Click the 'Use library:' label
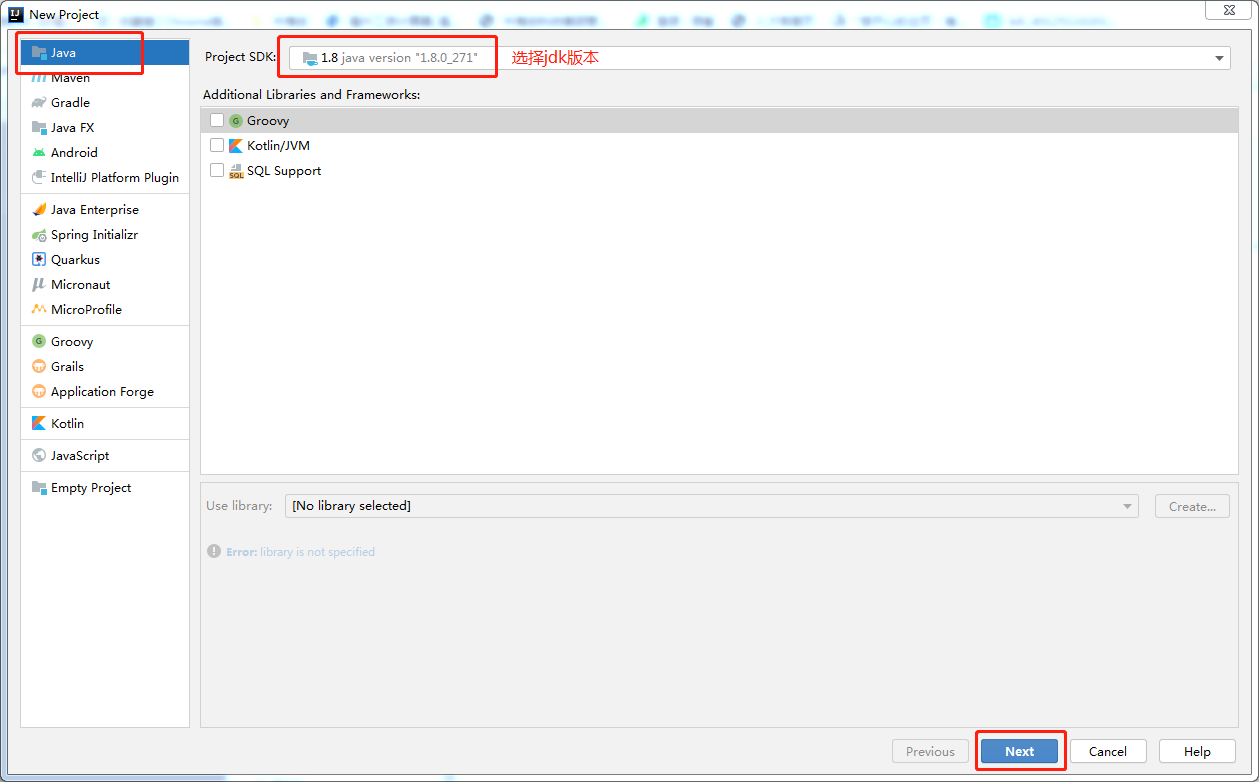Viewport: 1259px width, 782px height. pyautogui.click(x=239, y=506)
